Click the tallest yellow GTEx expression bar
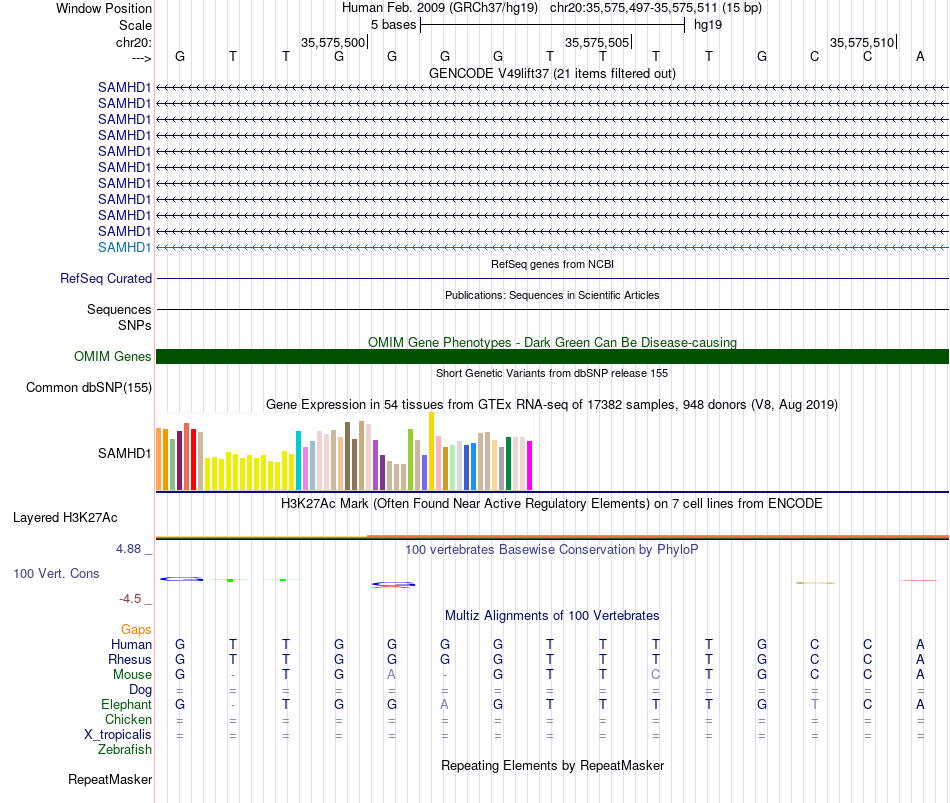The width and height of the screenshot is (950, 803). coord(431,451)
